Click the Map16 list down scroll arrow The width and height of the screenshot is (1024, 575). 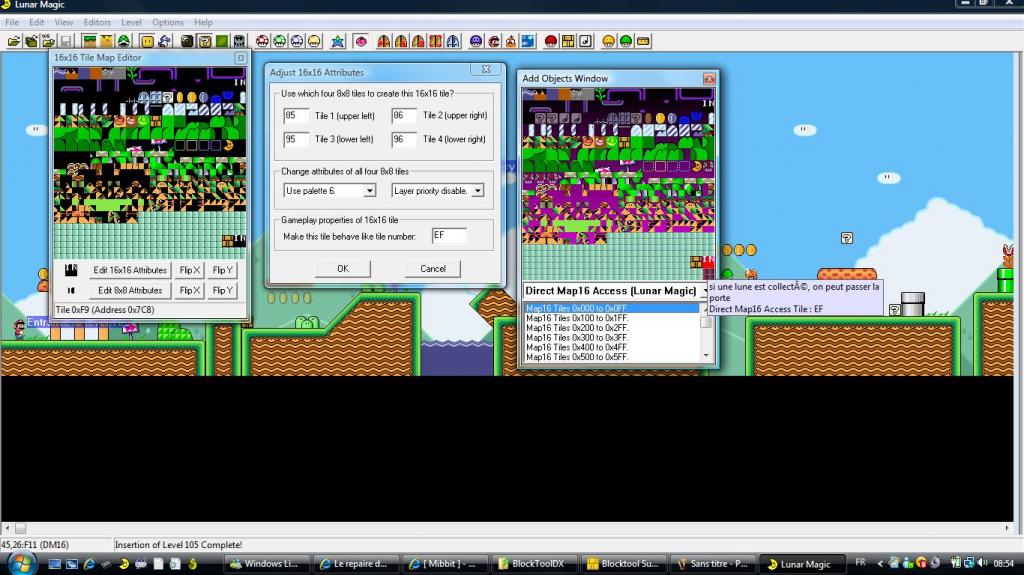pyautogui.click(x=706, y=356)
